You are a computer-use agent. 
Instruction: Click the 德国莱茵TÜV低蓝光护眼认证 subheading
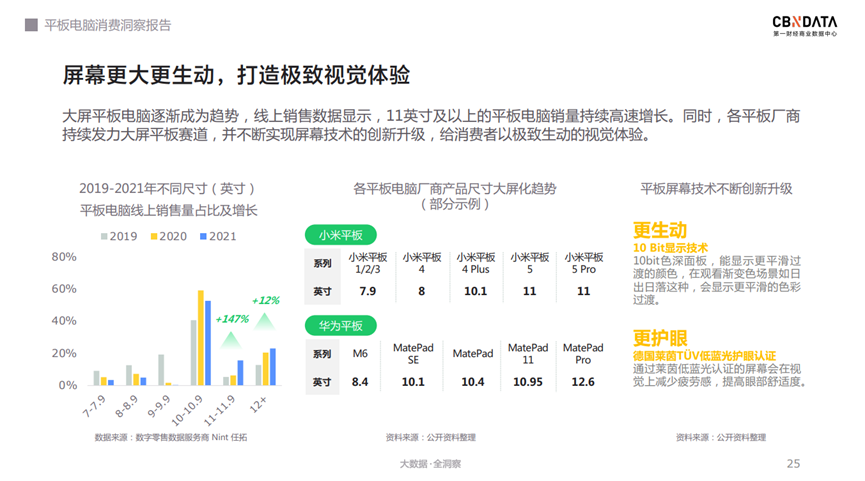click(704, 356)
